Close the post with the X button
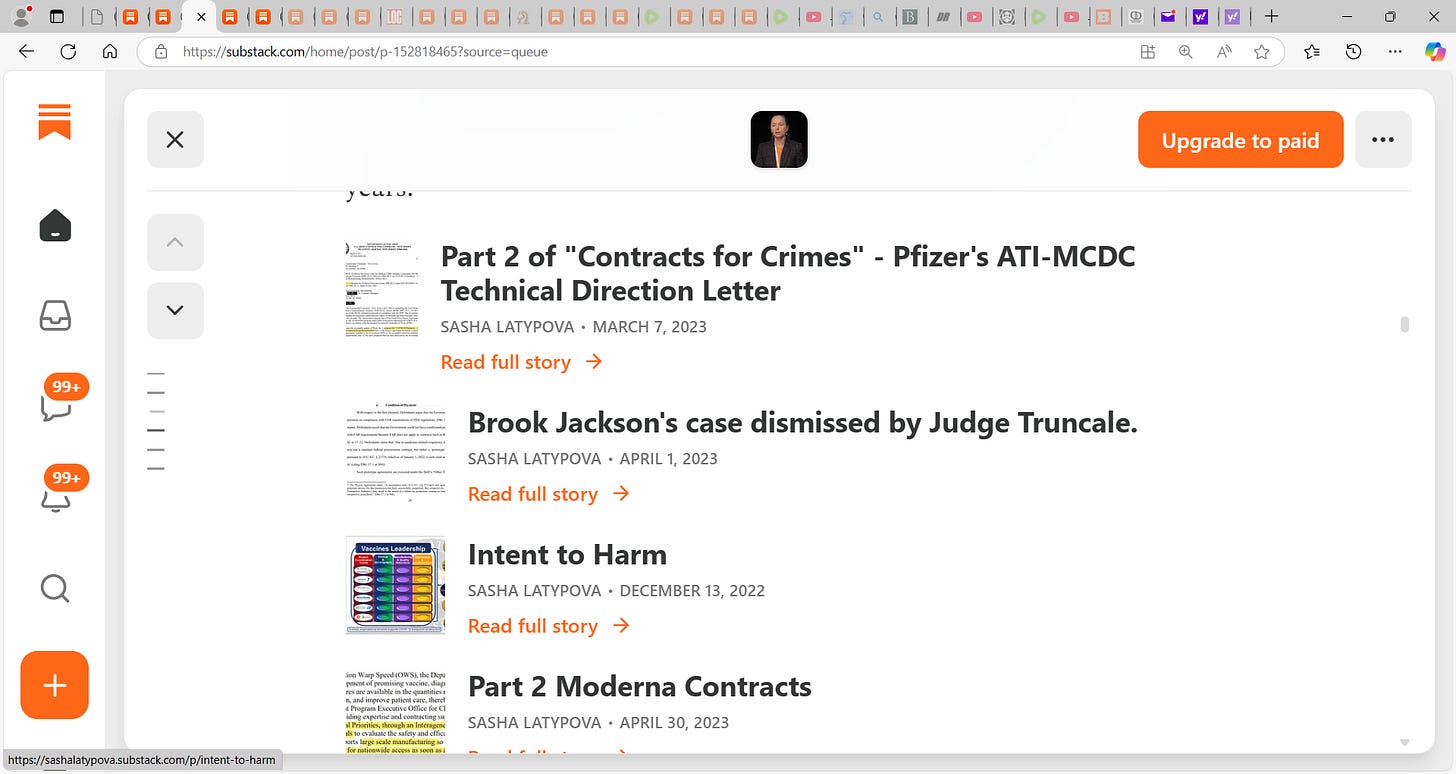This screenshot has width=1456, height=774. [x=175, y=139]
